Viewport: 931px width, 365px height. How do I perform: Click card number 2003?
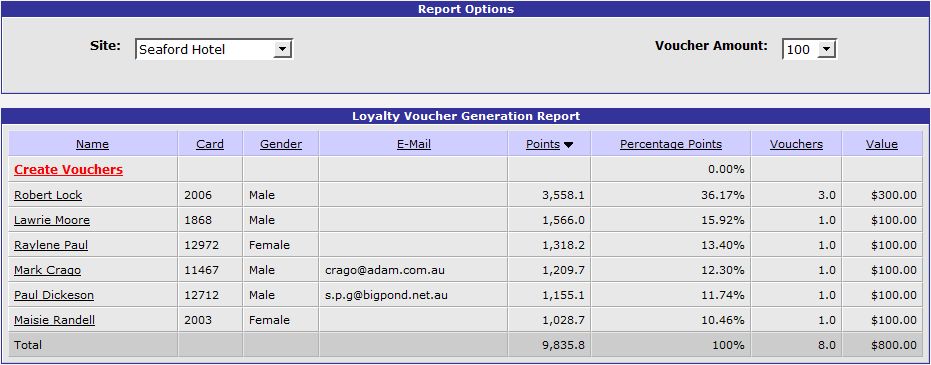(198, 320)
